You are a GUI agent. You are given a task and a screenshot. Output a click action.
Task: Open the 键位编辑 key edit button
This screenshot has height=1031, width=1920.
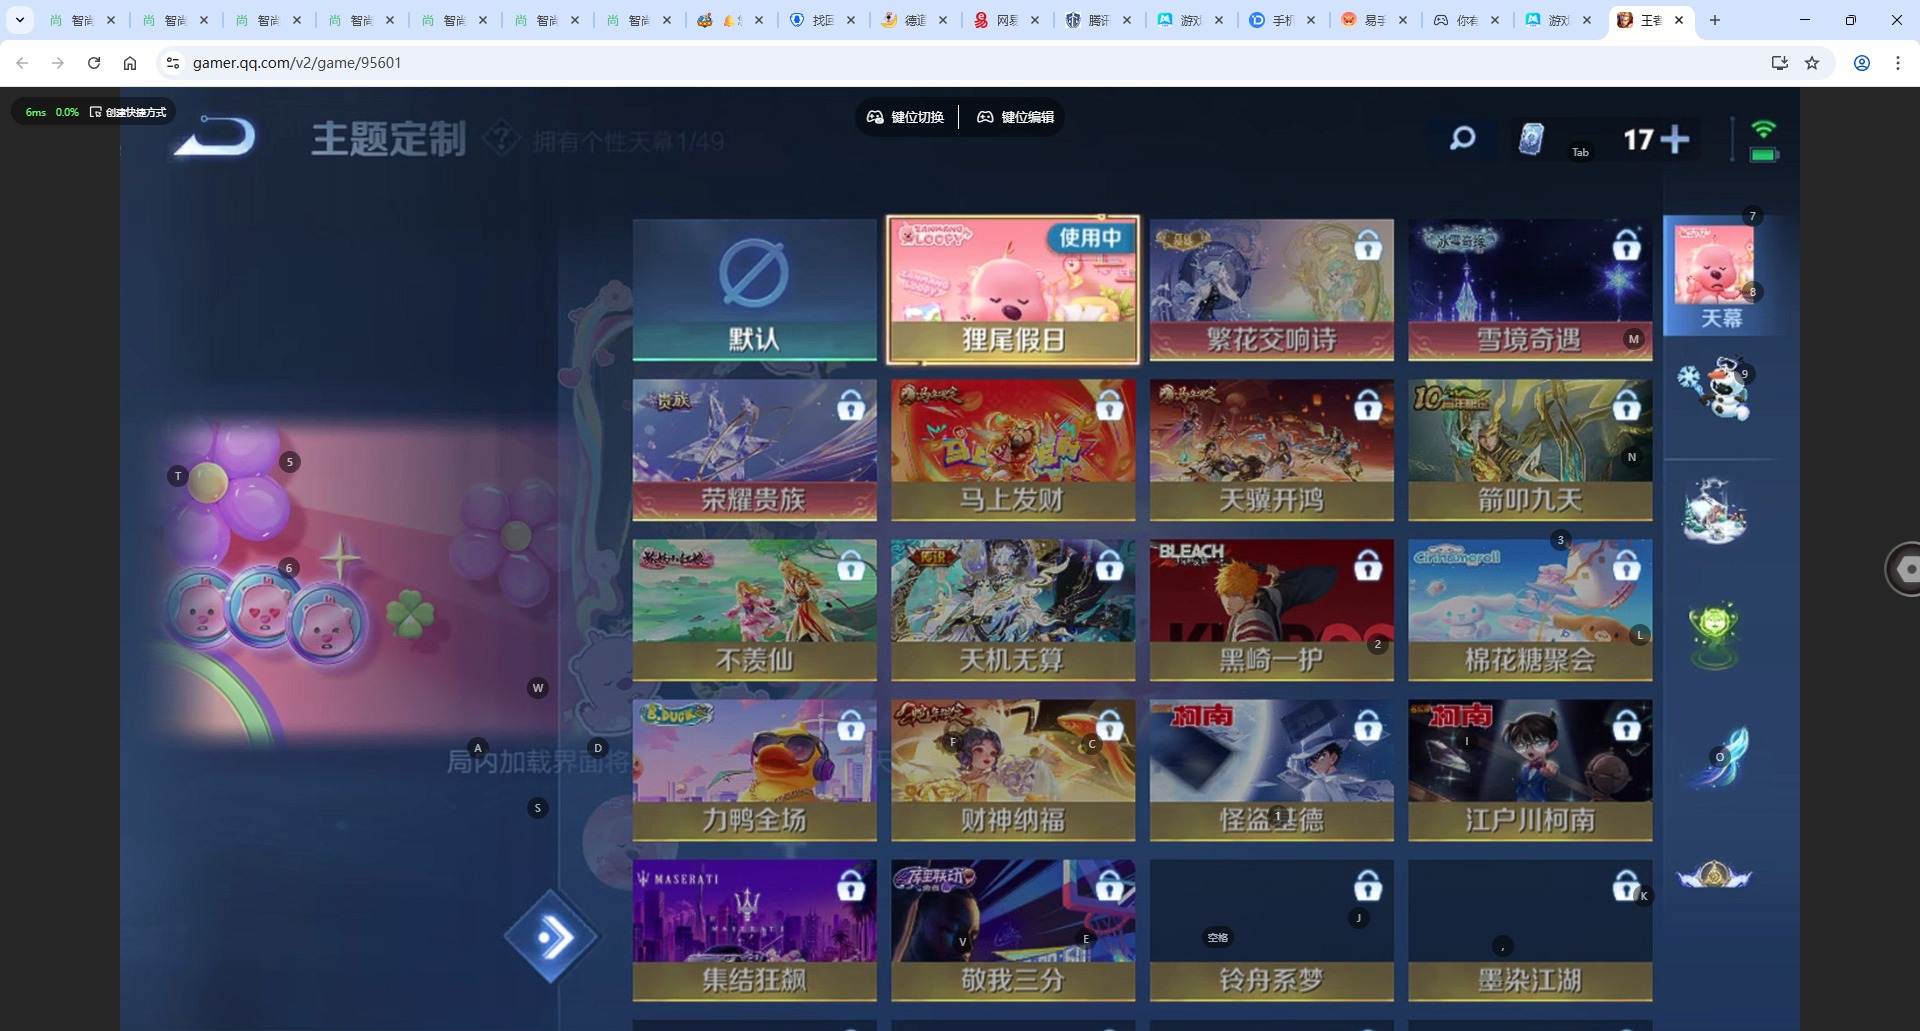[x=1015, y=117]
